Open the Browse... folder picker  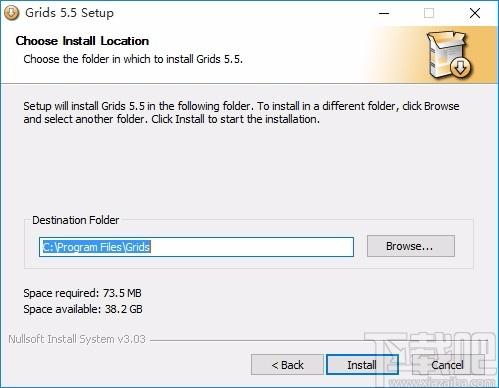411,246
